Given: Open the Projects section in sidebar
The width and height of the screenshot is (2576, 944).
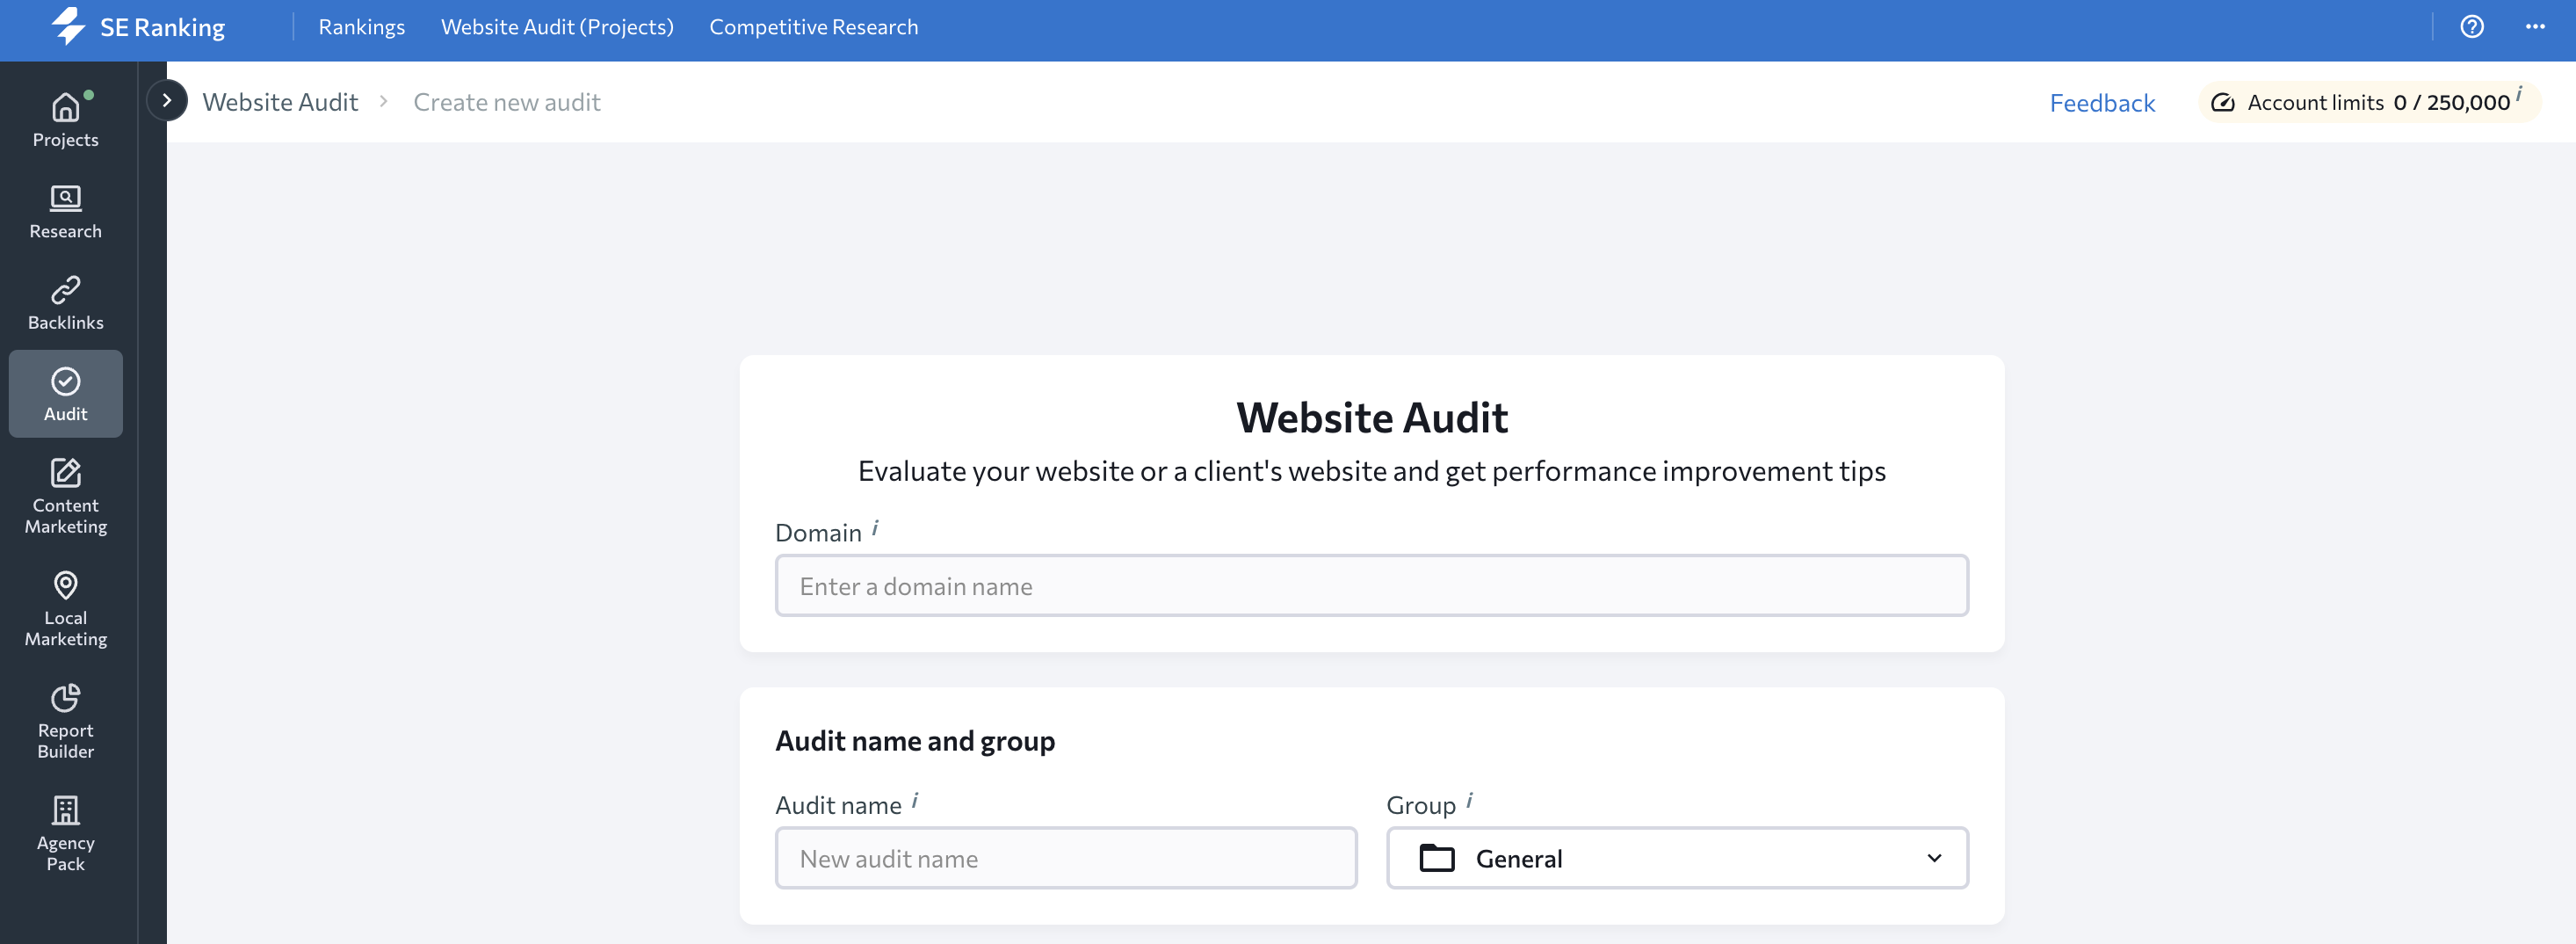Looking at the screenshot, I should click(x=66, y=119).
